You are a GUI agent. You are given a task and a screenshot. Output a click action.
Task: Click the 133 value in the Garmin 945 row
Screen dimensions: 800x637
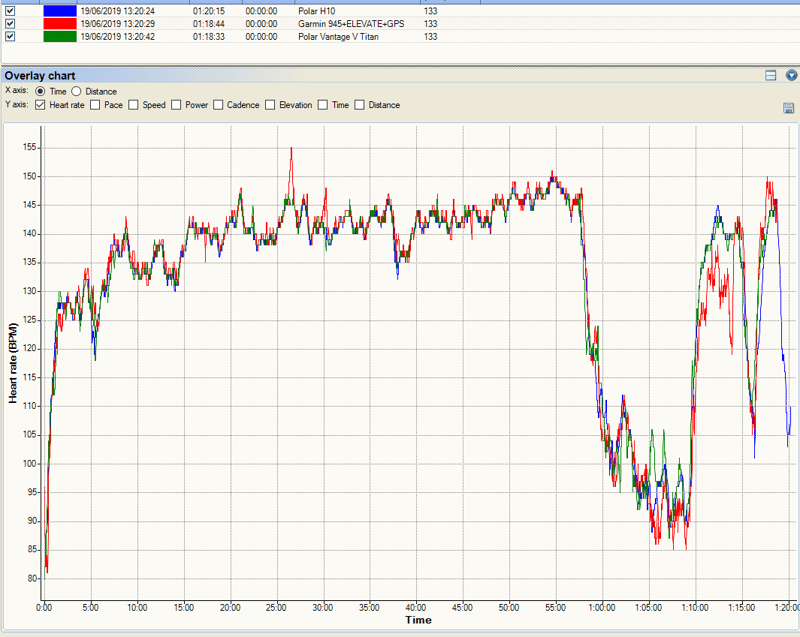pyautogui.click(x=431, y=23)
